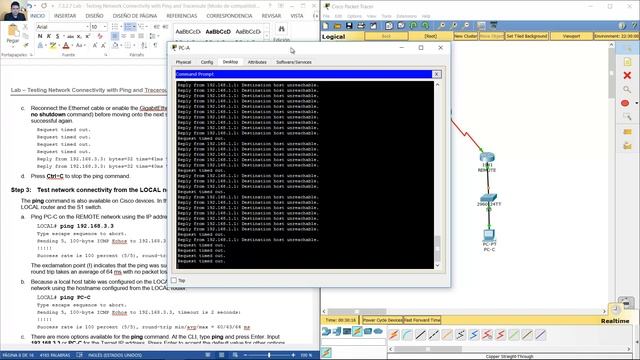Toggle subscript formatting in Word
This screenshot has width=640, height=360.
pos(79,36)
